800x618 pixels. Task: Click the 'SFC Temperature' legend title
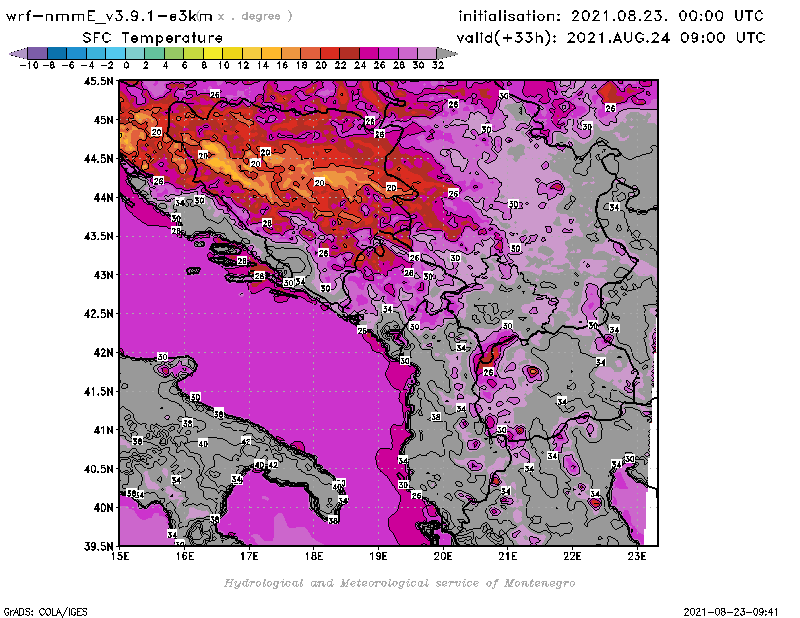click(153, 38)
